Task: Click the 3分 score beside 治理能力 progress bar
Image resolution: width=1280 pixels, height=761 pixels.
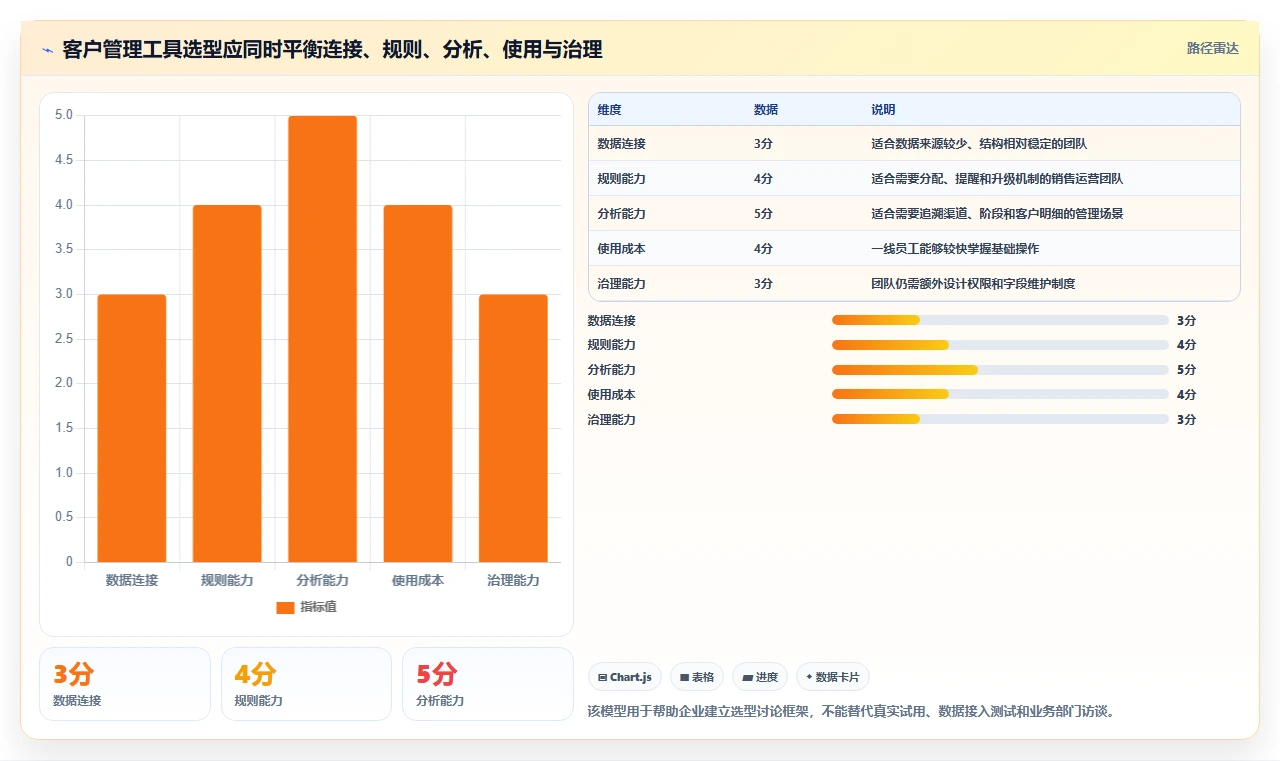Action: point(1186,419)
